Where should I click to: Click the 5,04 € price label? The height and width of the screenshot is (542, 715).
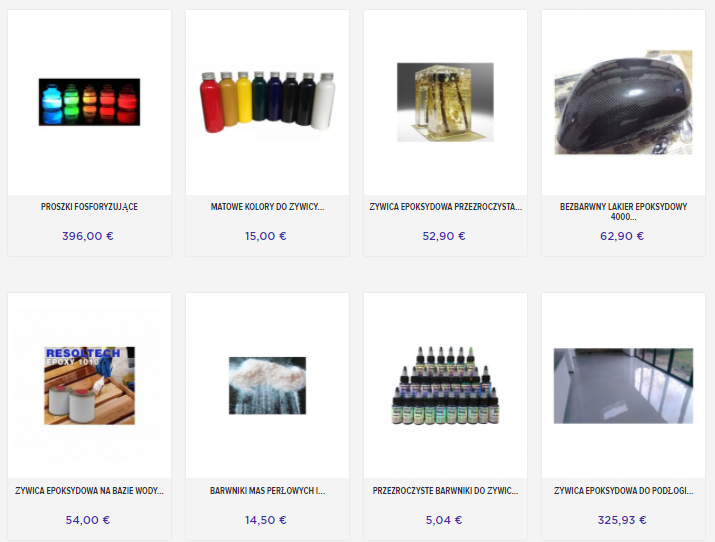[x=444, y=520]
